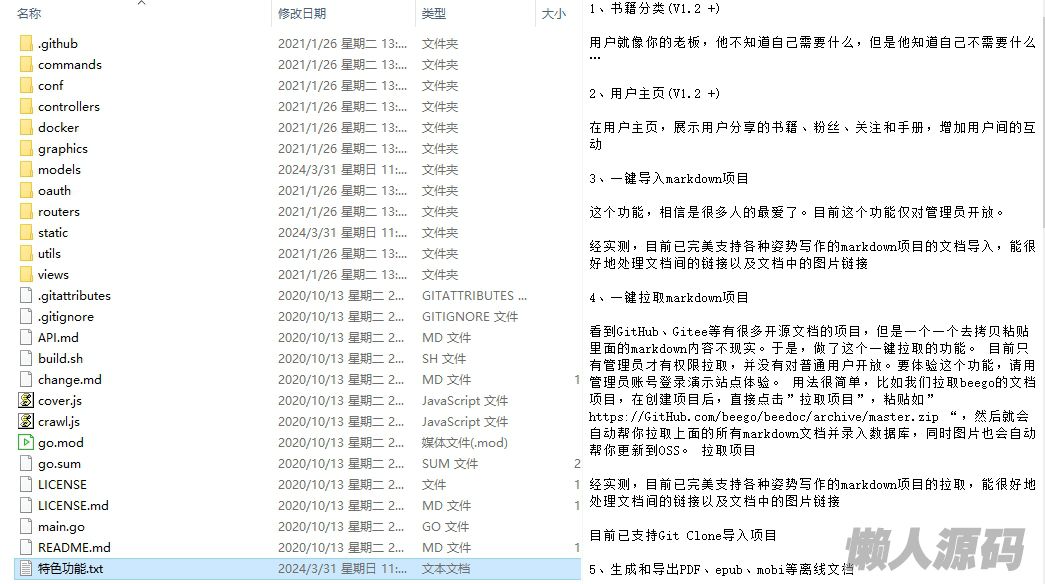Click the heading 4、一键拉取markdown项目

click(668, 297)
